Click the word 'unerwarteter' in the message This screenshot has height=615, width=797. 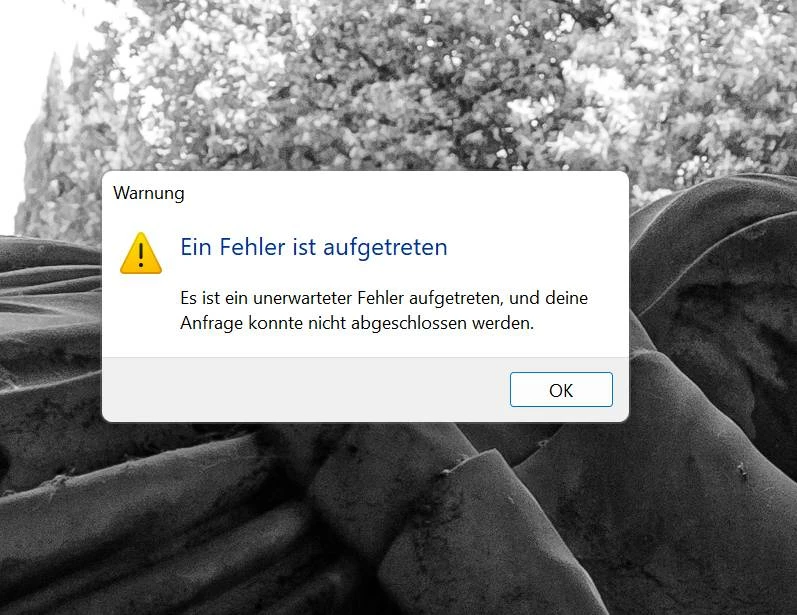point(302,298)
